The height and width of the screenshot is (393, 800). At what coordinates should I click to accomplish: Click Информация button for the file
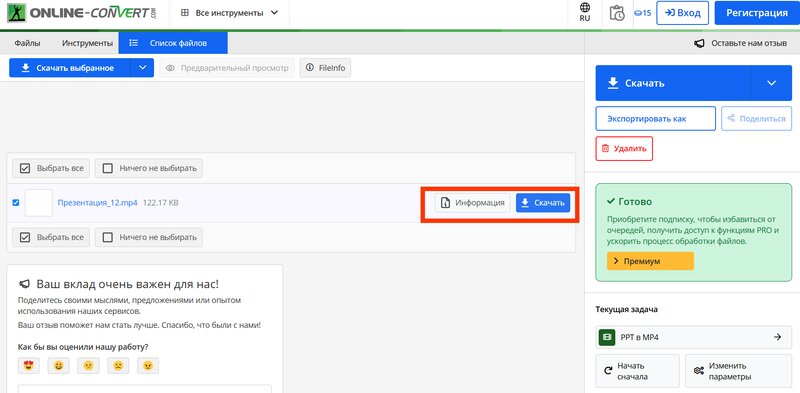(x=472, y=203)
